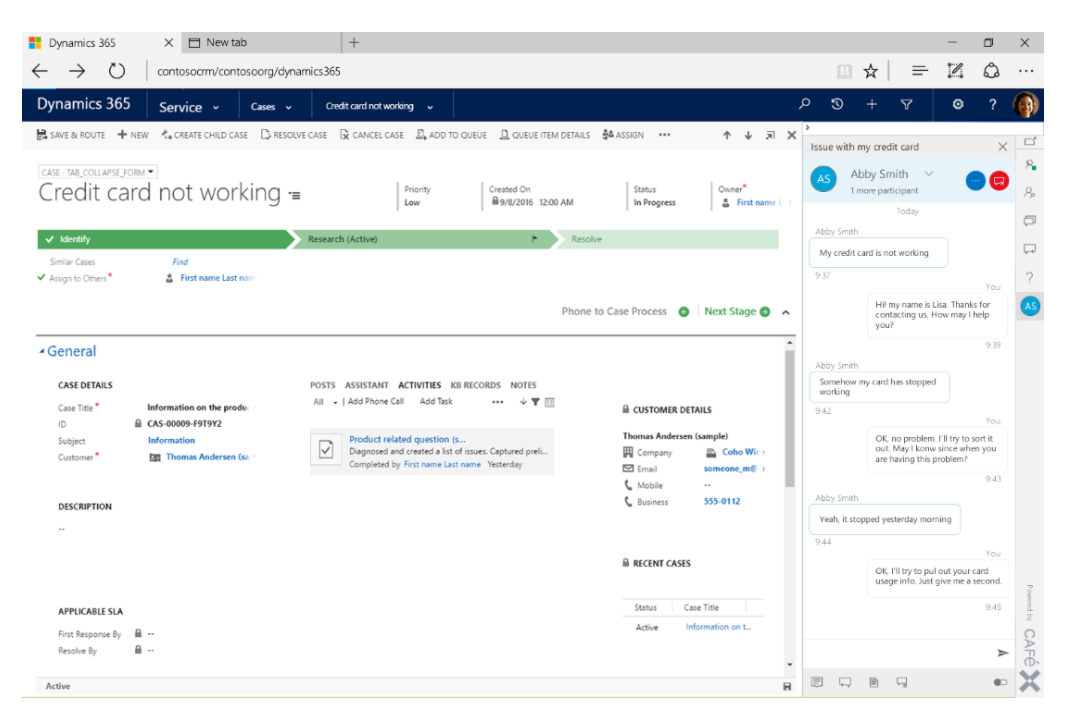Toggle the switch at the bottom of the chat panel
This screenshot has width=1070, height=722.
click(1000, 682)
